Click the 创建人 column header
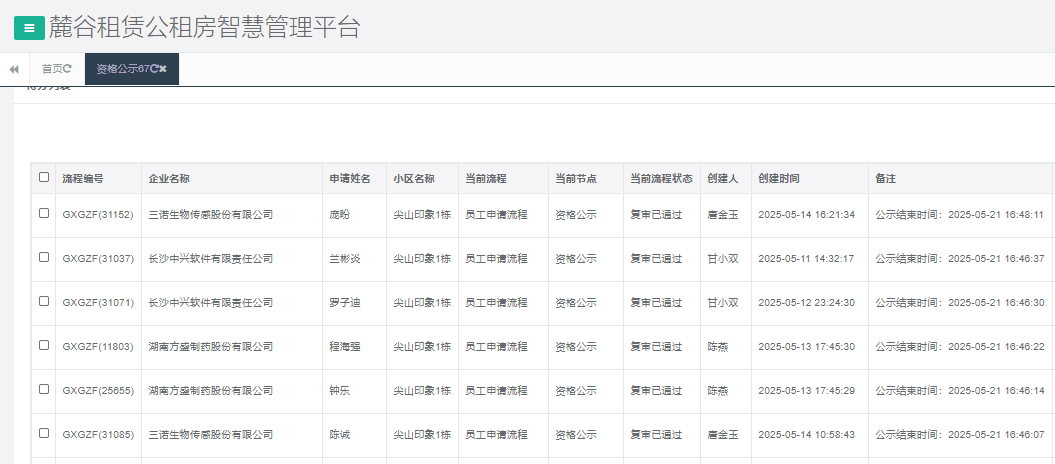The height and width of the screenshot is (464, 1055). point(723,179)
